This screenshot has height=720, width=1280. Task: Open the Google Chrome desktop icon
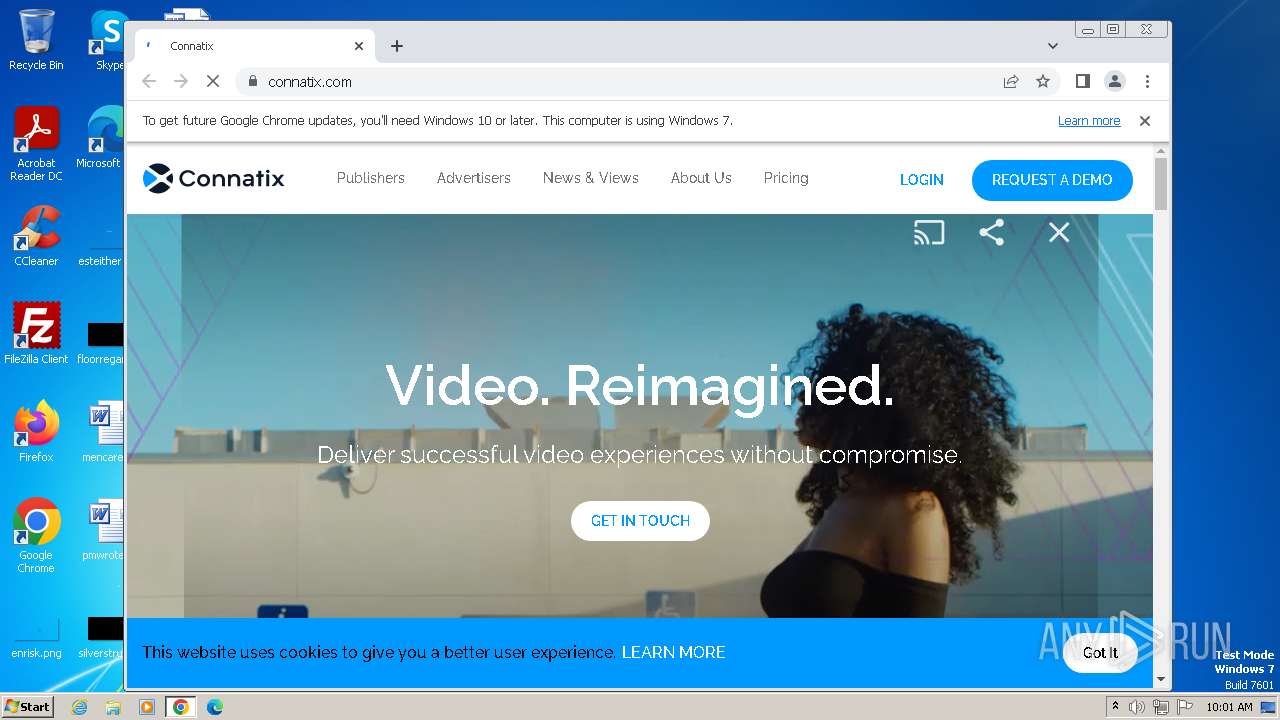pyautogui.click(x=36, y=536)
